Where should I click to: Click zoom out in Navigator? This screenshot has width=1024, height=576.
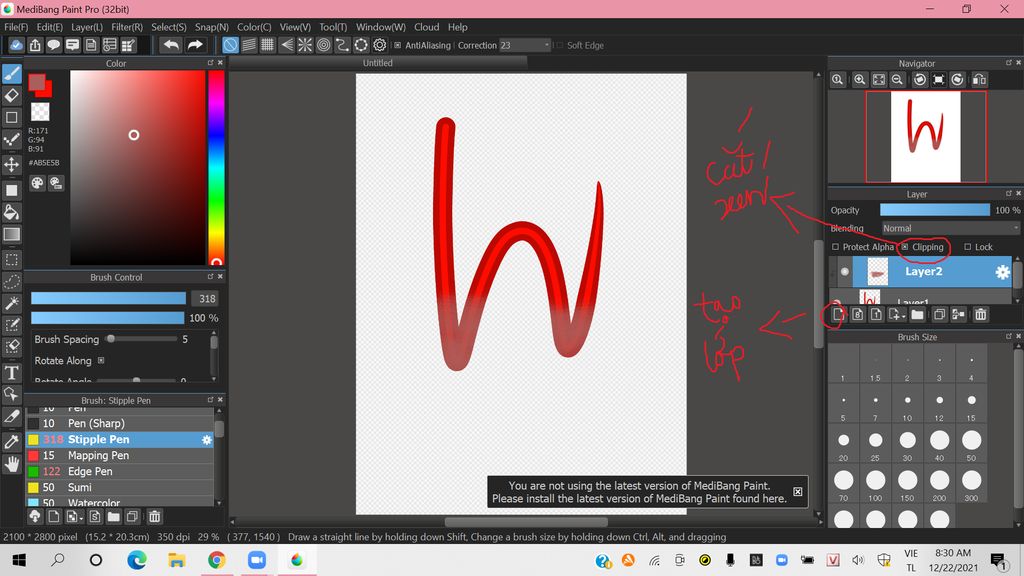897,80
